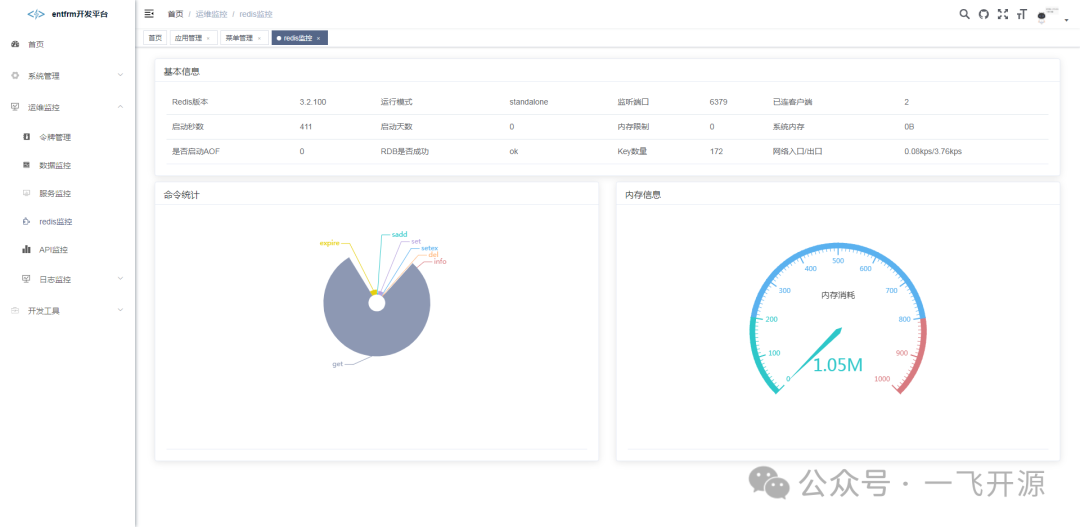This screenshot has width=1080, height=527.
Task: Switch to the 菜单管理 tab
Action: click(x=245, y=38)
